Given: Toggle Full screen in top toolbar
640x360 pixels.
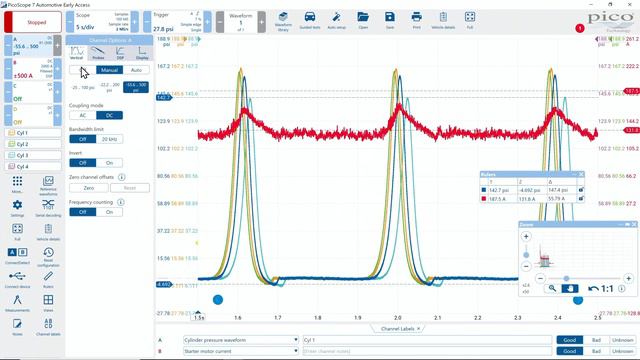Looking at the screenshot, I should (470, 21).
